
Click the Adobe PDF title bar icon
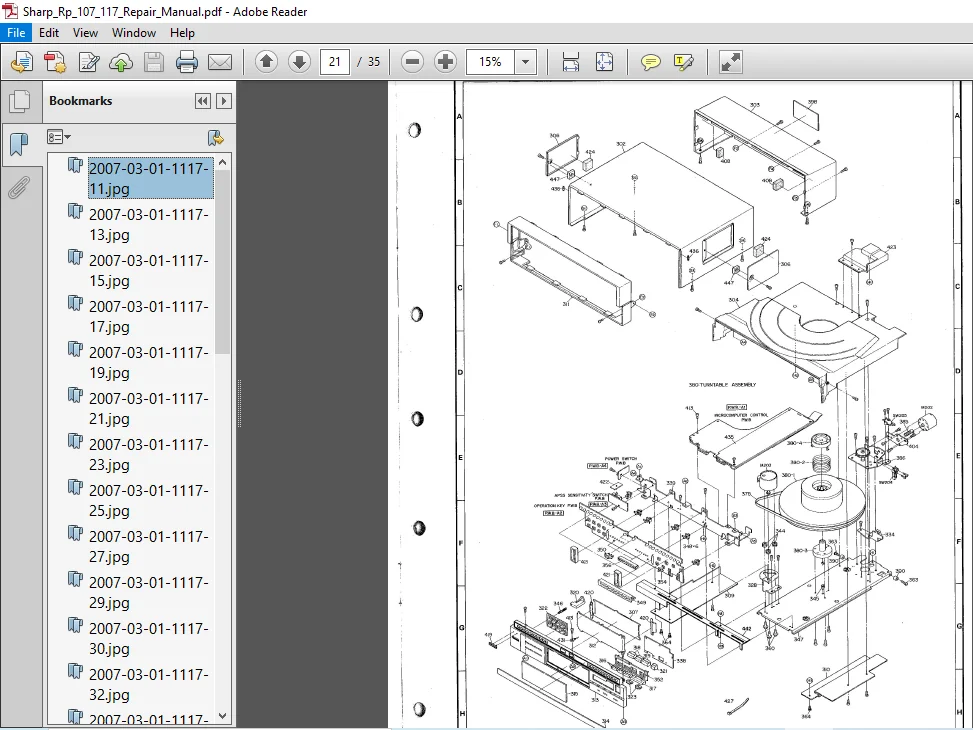(11, 11)
